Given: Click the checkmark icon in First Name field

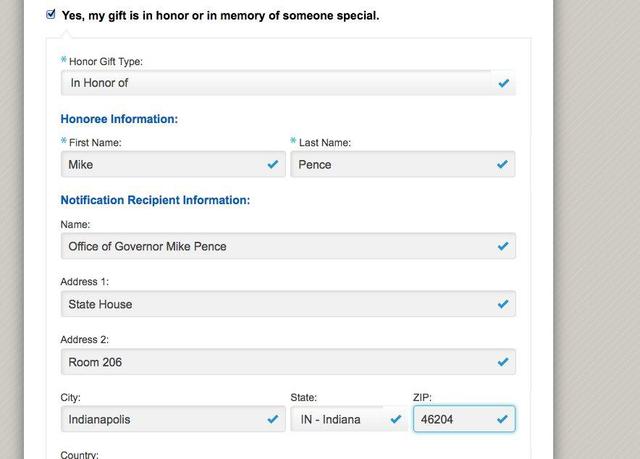Looking at the screenshot, I should (x=273, y=164).
